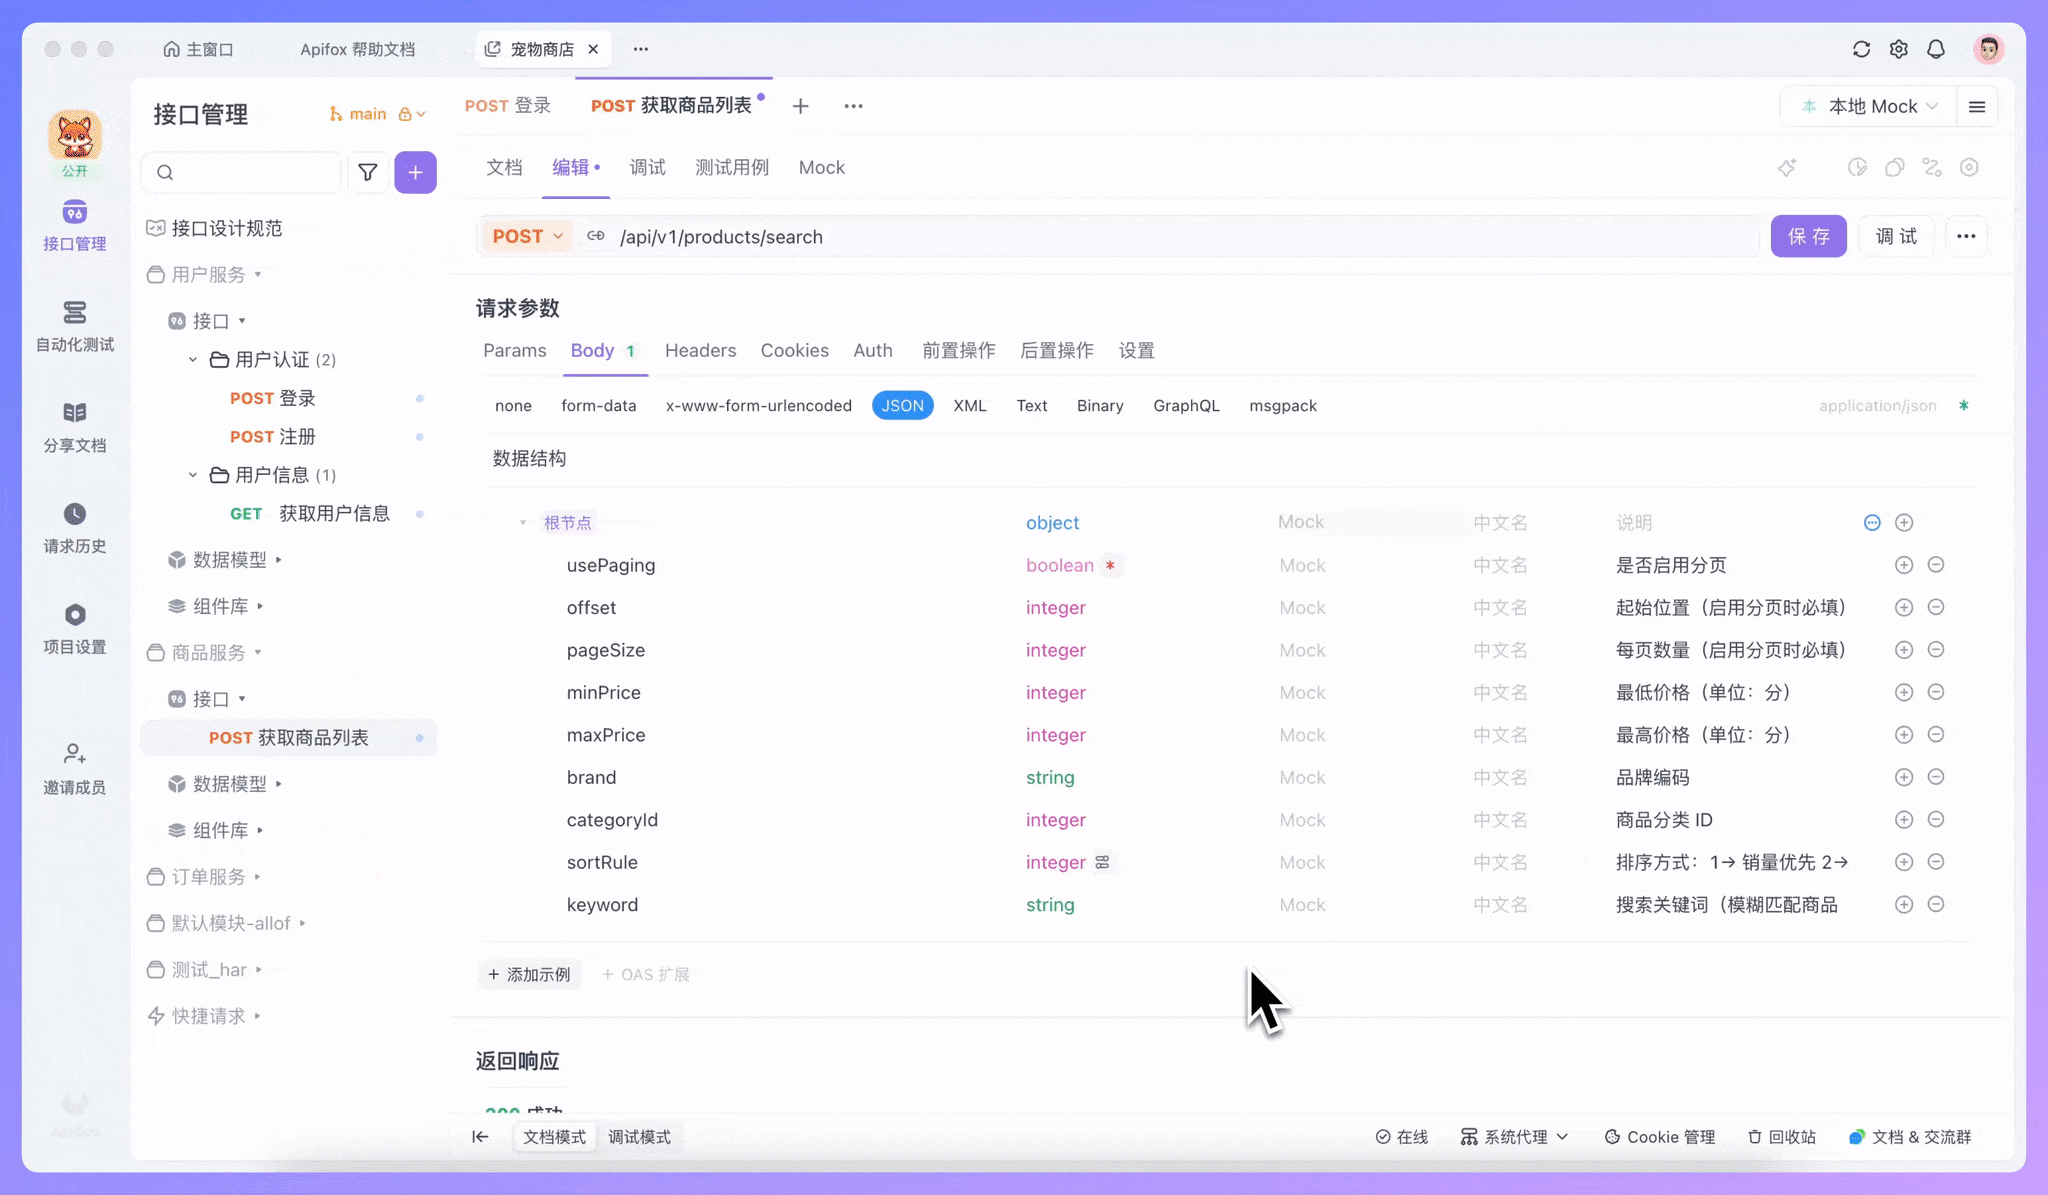This screenshot has width=2048, height=1195.
Task: Click the 添加示例 button
Action: coord(529,973)
